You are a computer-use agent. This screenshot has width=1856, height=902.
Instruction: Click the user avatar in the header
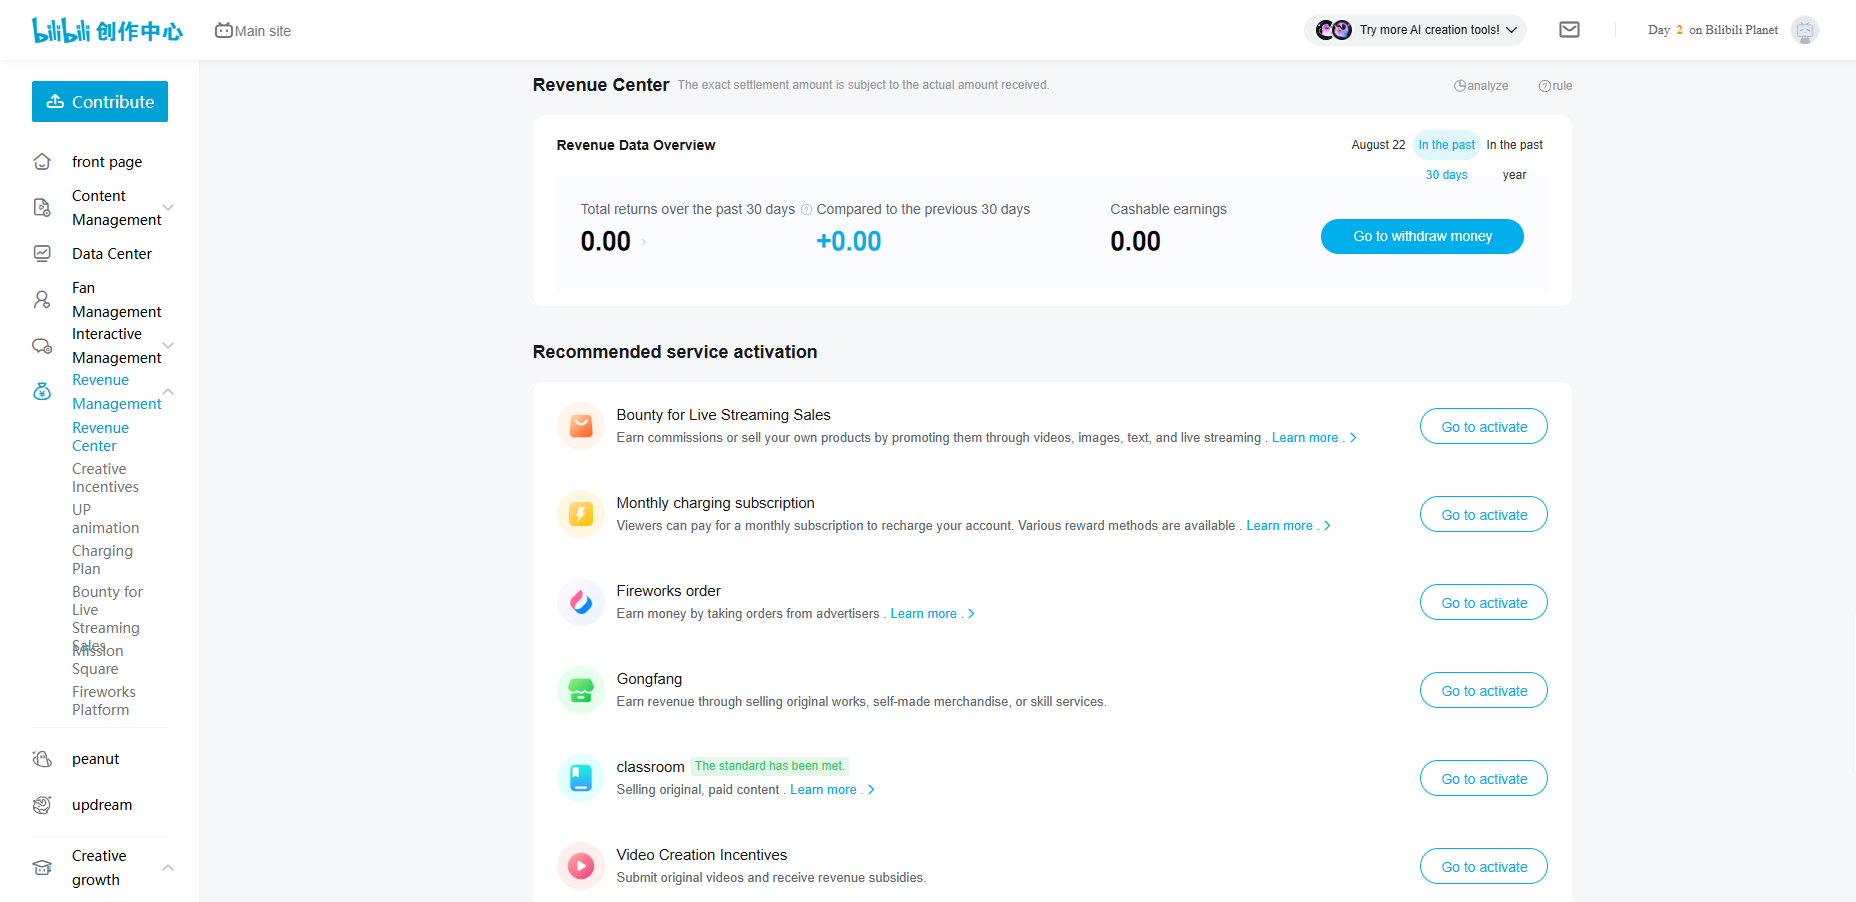coord(1804,30)
